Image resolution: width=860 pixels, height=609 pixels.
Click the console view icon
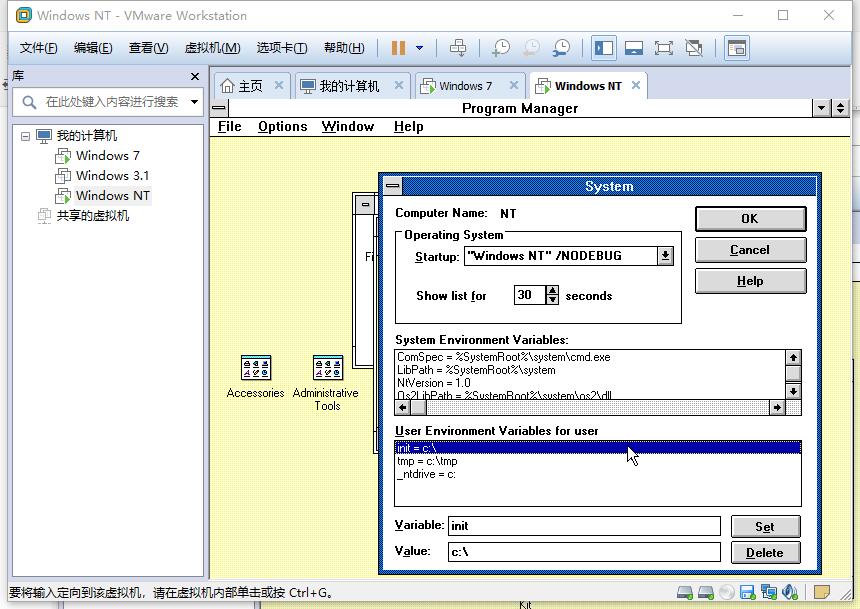(x=737, y=48)
